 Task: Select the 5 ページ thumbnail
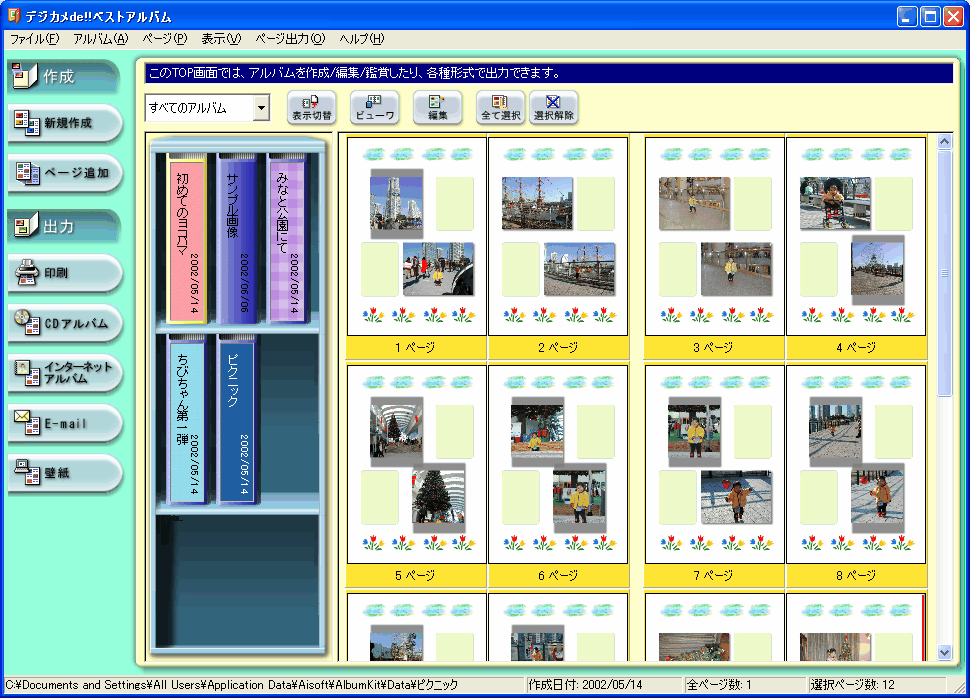tap(417, 464)
